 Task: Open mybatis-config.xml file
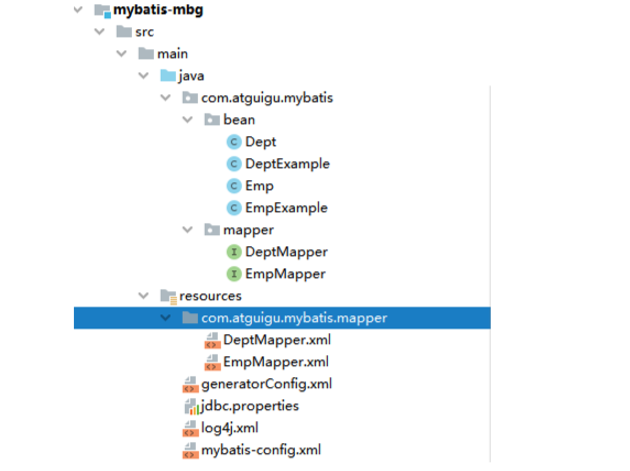click(x=260, y=450)
